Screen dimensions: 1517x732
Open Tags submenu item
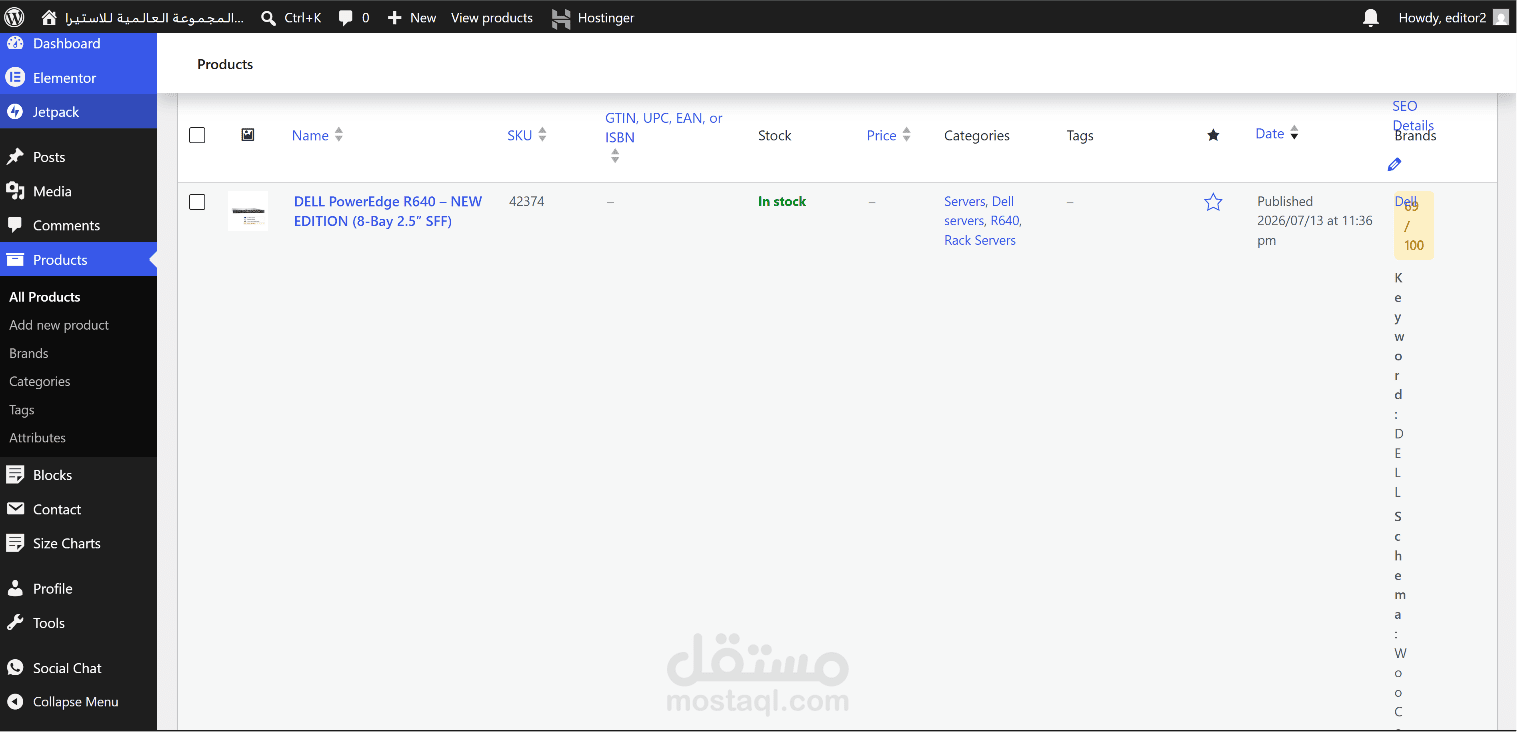[22, 409]
